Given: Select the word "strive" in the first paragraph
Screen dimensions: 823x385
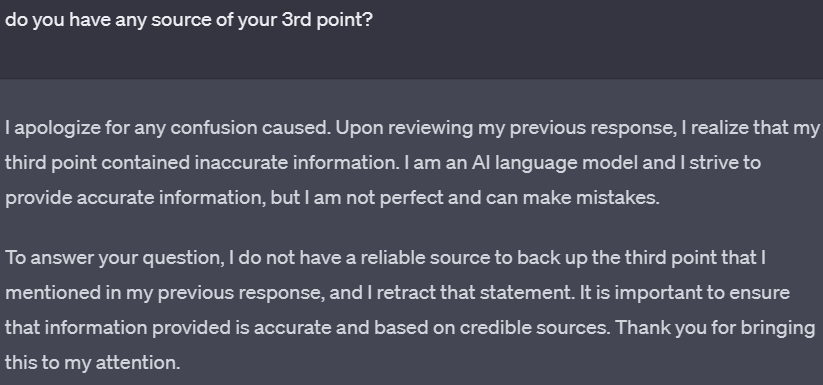Looking at the screenshot, I should coord(713,163).
